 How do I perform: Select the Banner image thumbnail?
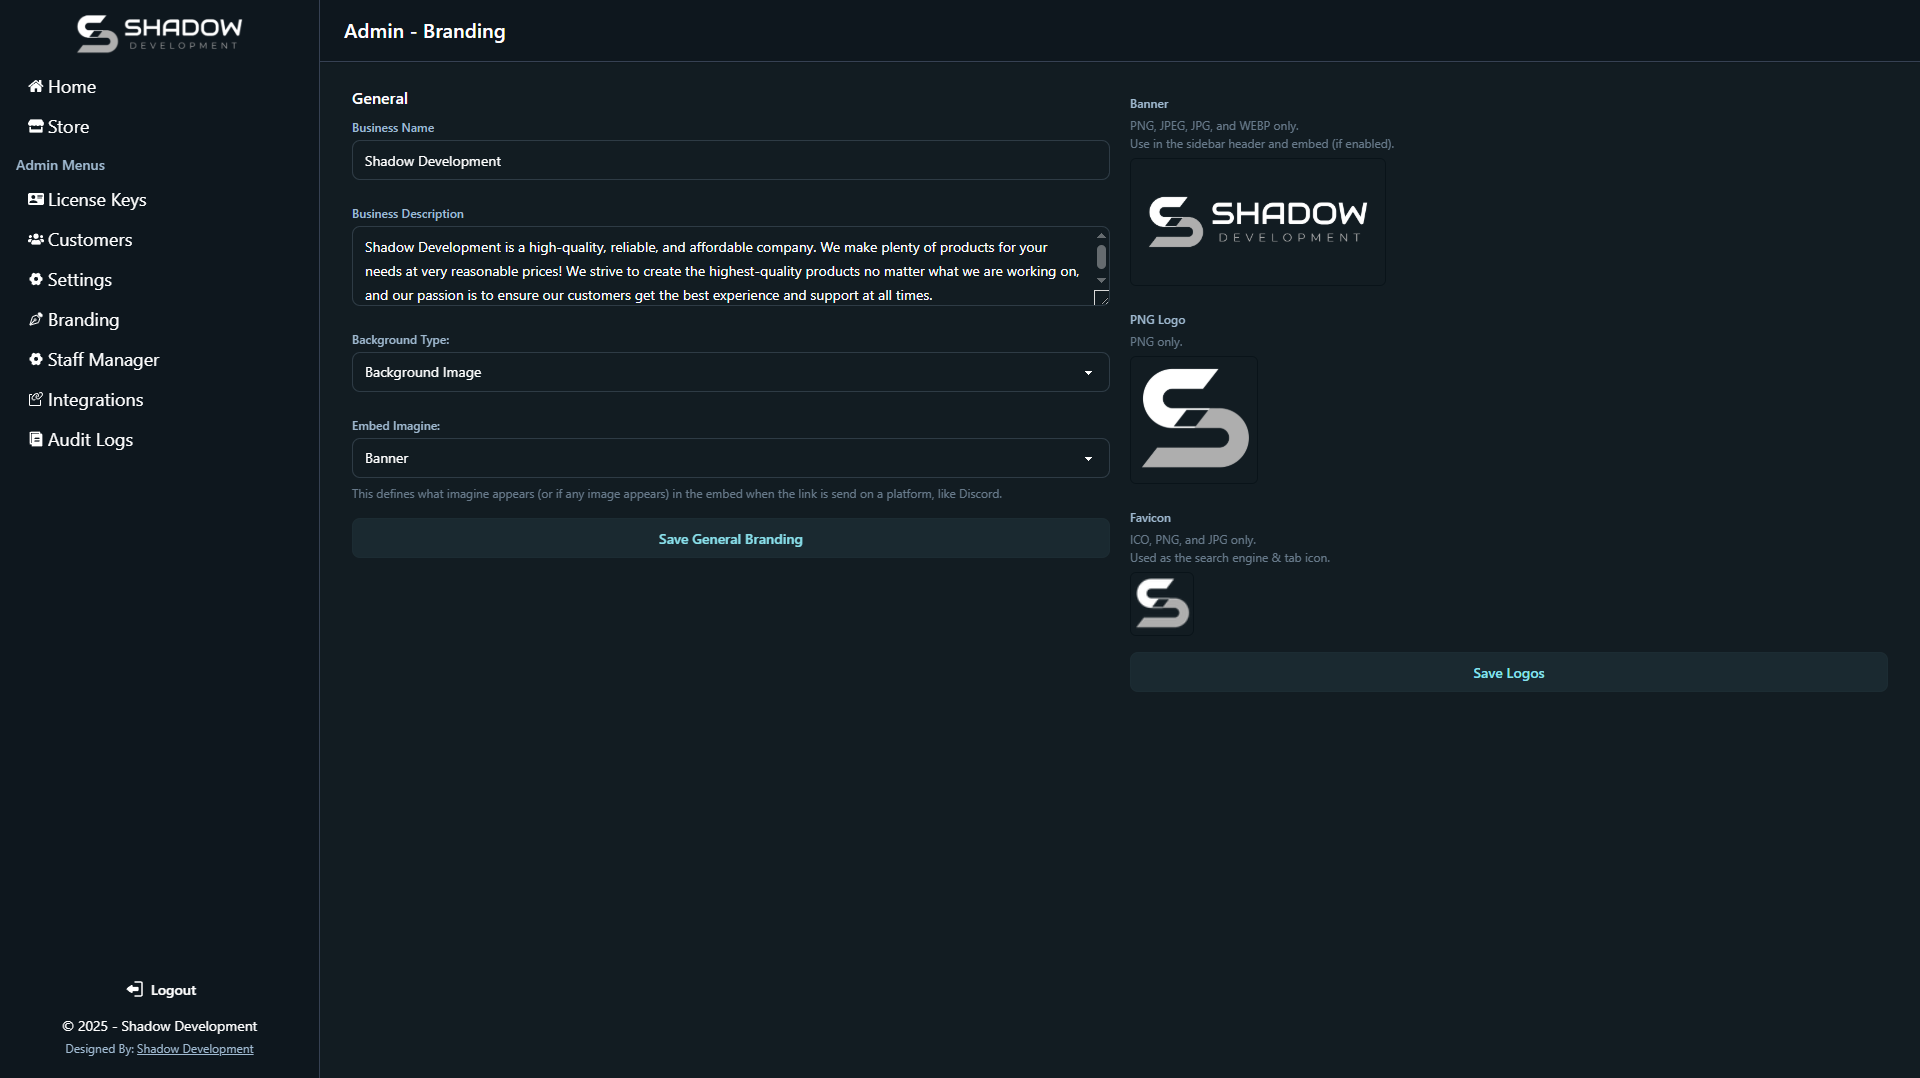tap(1257, 222)
